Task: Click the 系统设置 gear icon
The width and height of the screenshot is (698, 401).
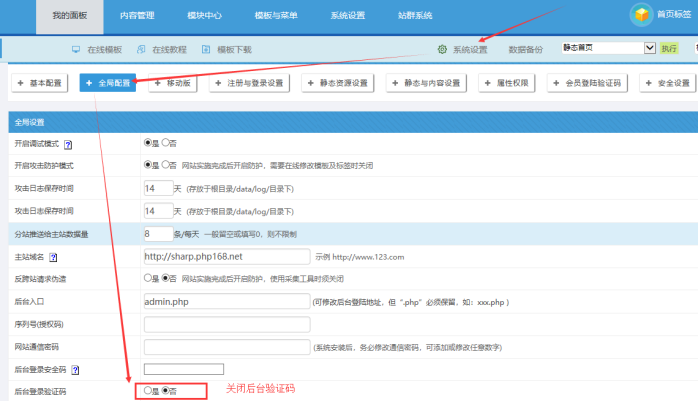Action: click(442, 48)
